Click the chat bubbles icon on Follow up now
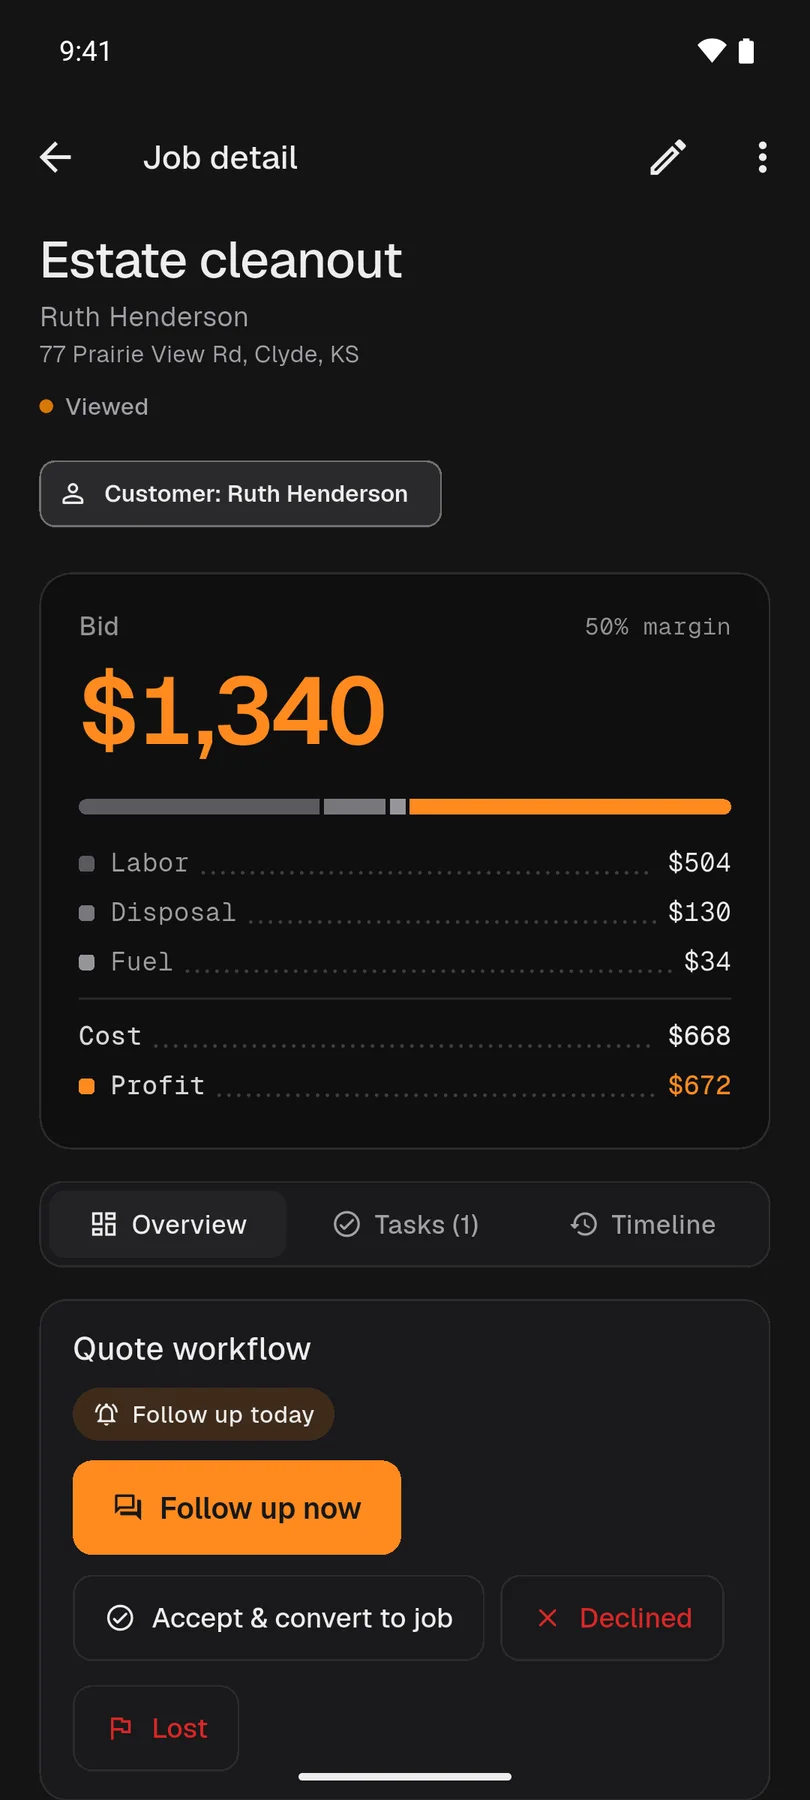810x1800 pixels. coord(128,1507)
